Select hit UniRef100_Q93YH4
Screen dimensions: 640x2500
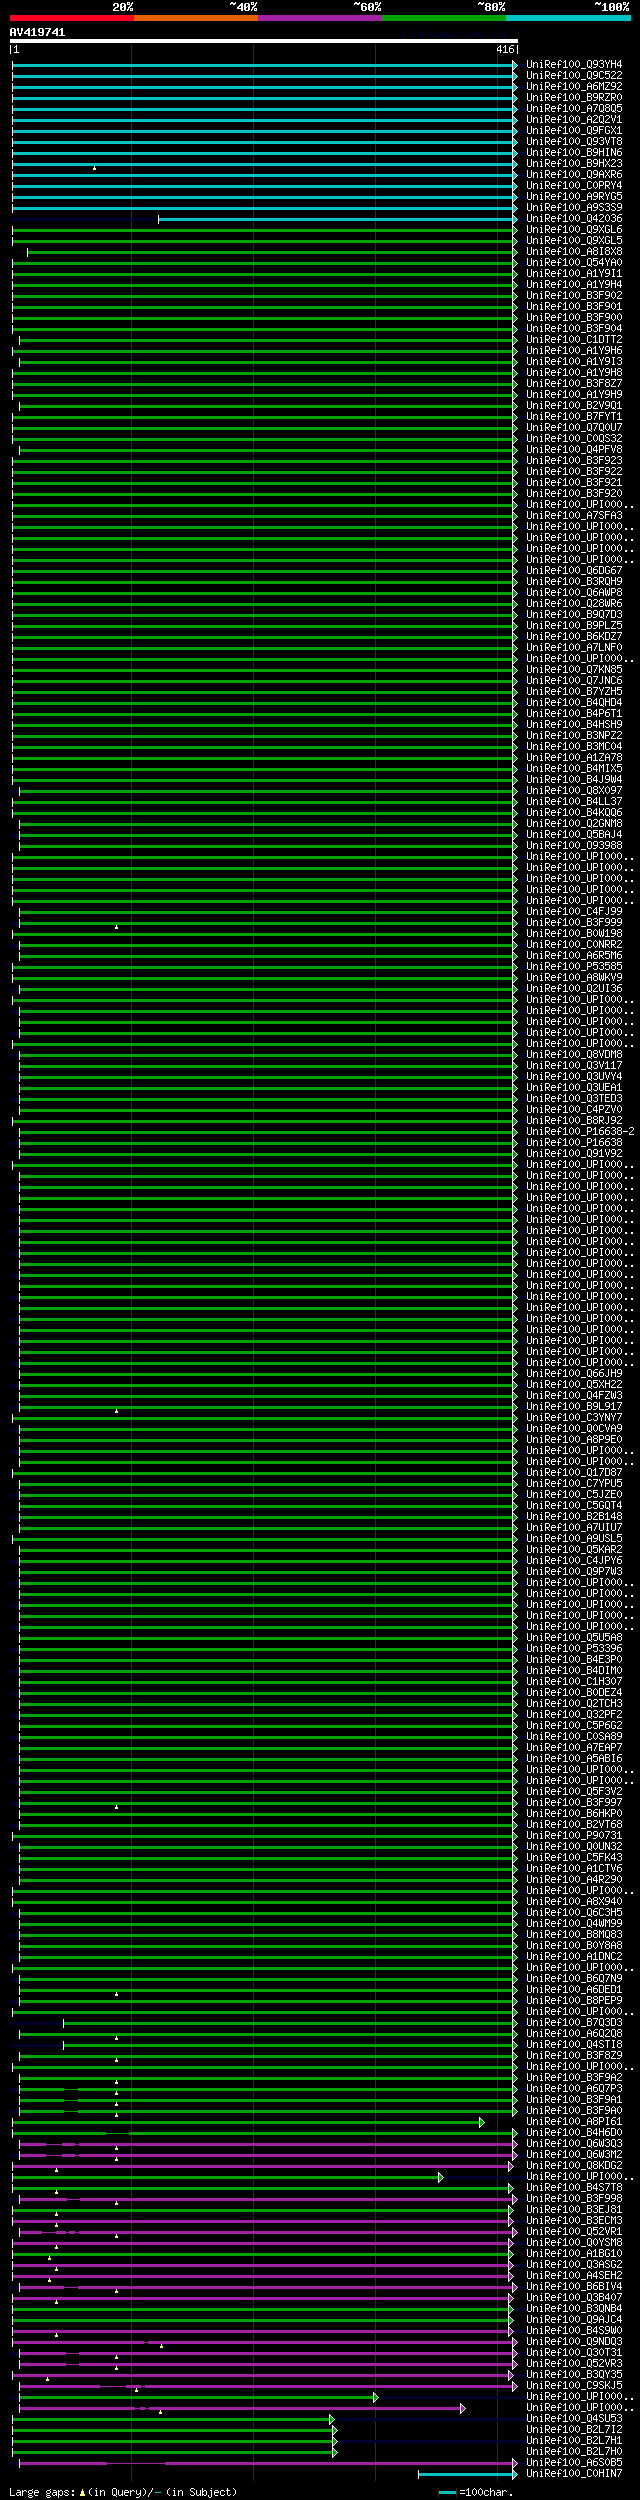pyautogui.click(x=574, y=65)
